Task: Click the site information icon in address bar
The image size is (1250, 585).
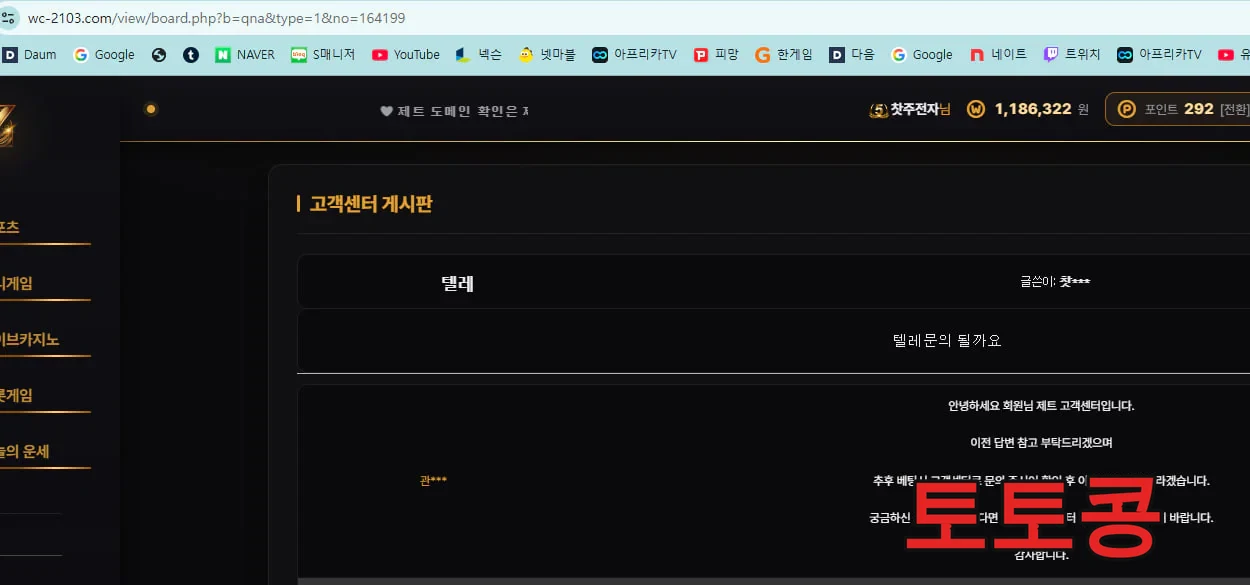Action: pyautogui.click(x=8, y=18)
